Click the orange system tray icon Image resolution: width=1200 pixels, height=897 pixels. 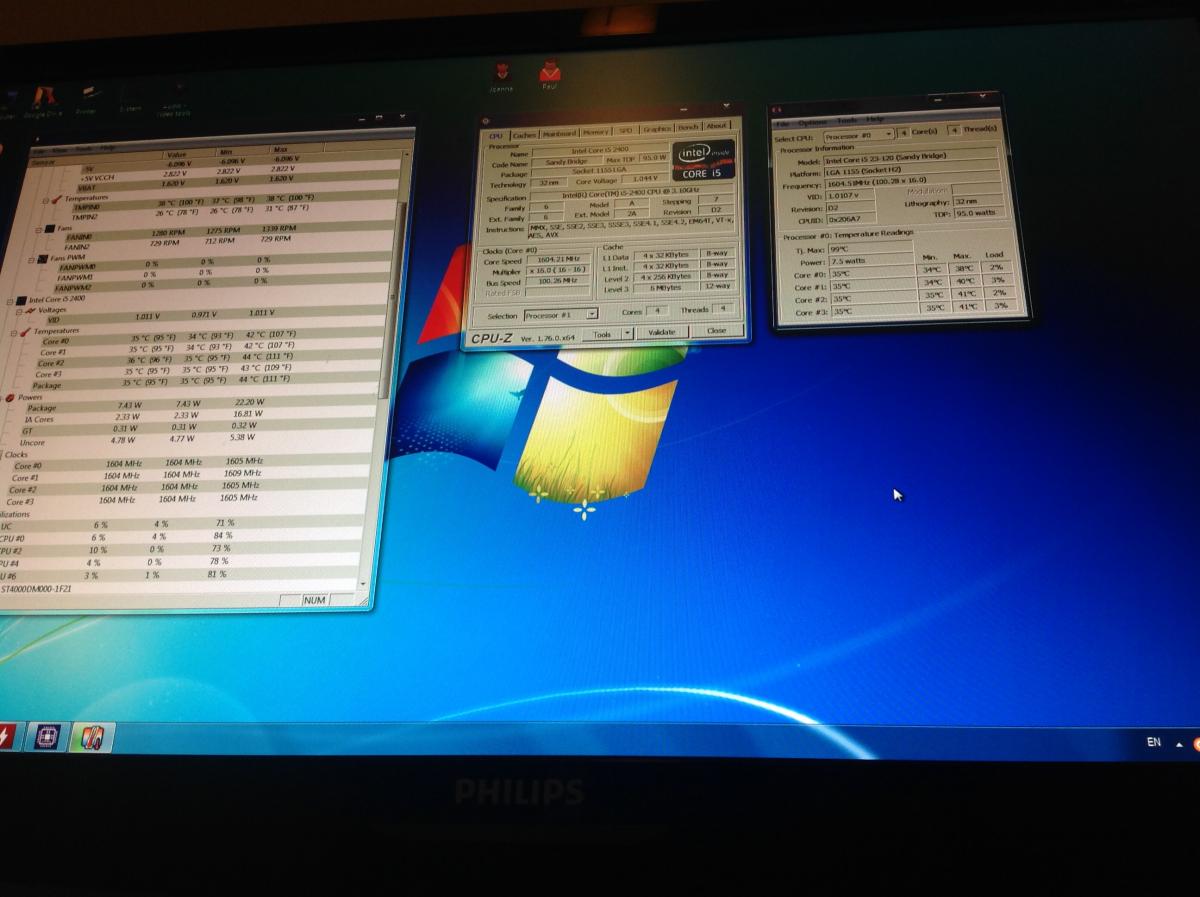click(1196, 743)
